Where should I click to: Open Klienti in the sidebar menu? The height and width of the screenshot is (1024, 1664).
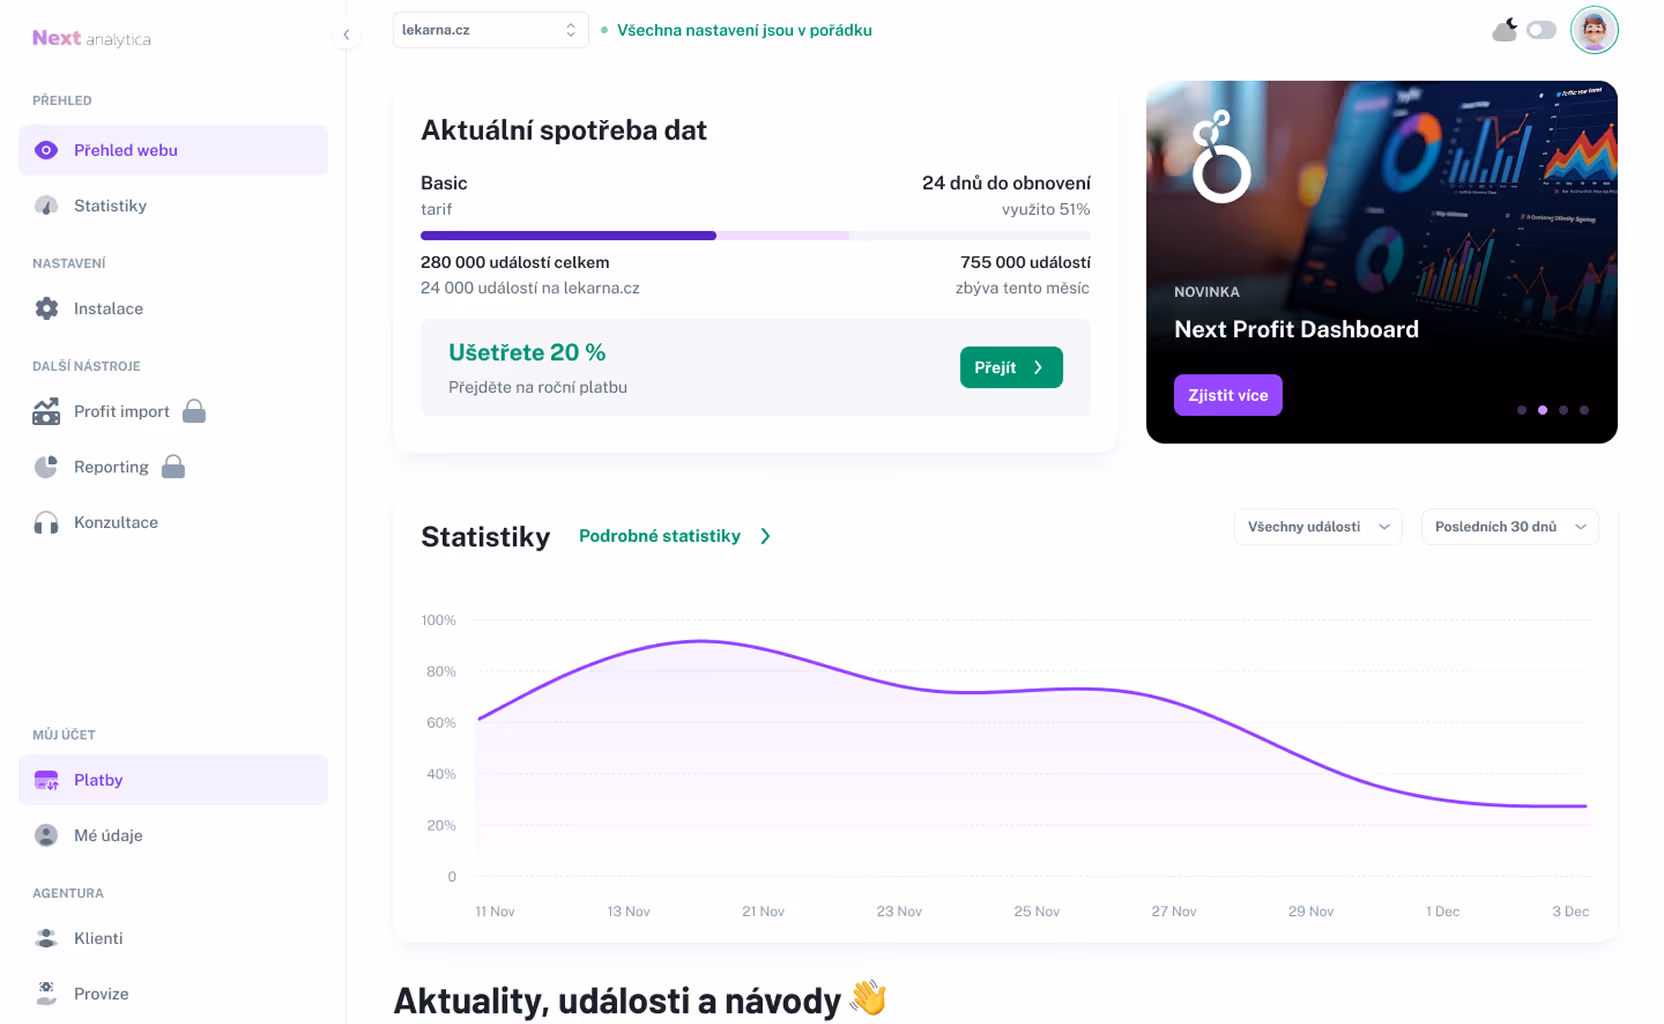click(98, 938)
